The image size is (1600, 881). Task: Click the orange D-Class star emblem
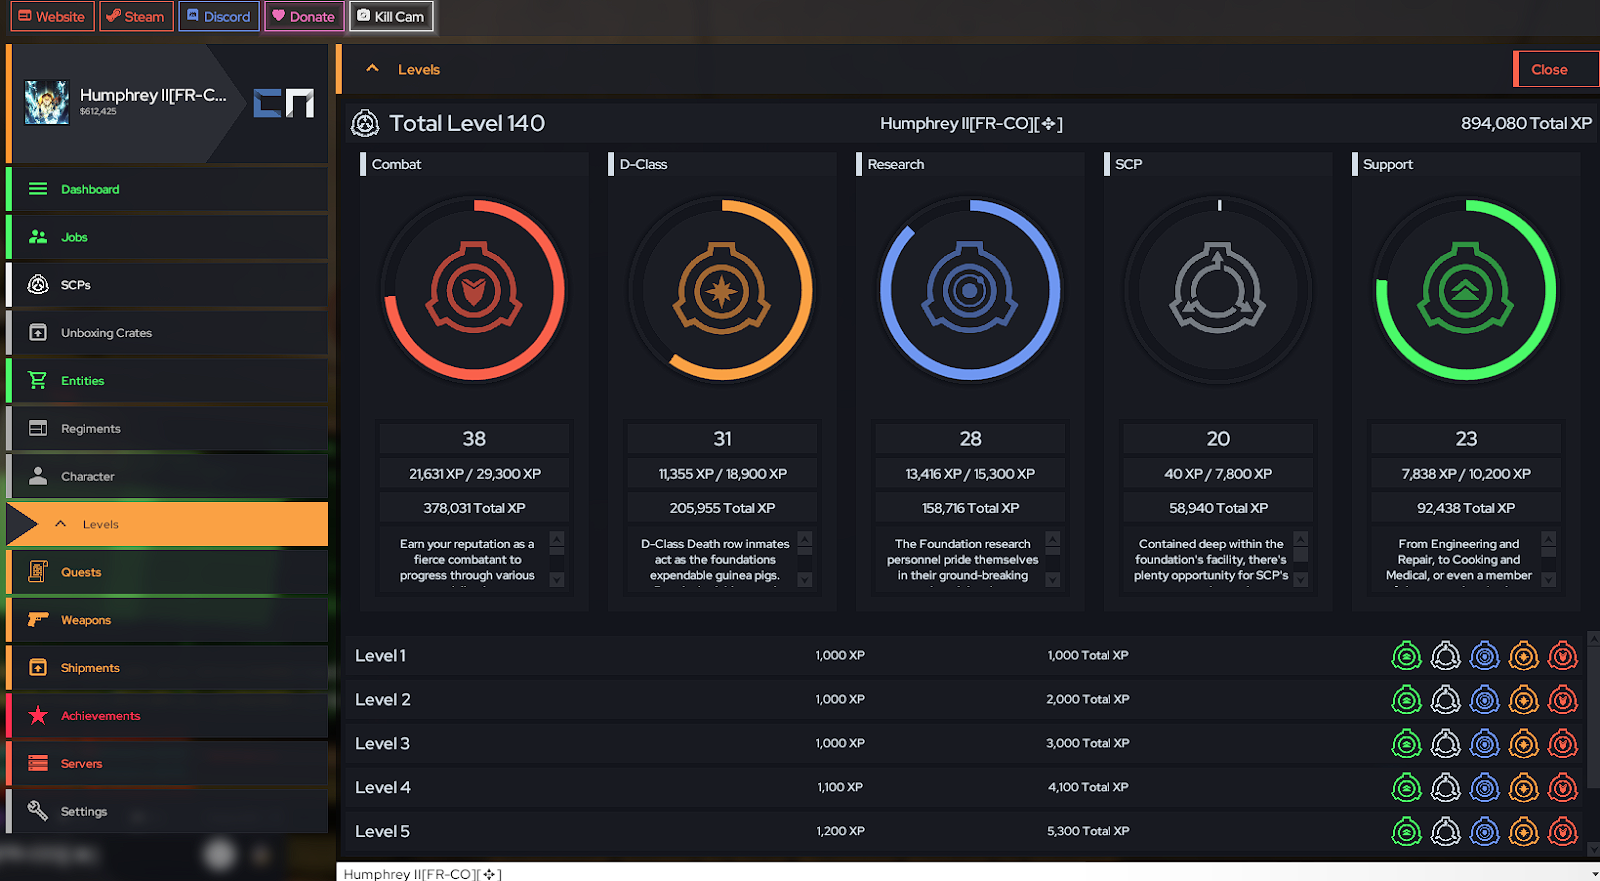pos(722,290)
